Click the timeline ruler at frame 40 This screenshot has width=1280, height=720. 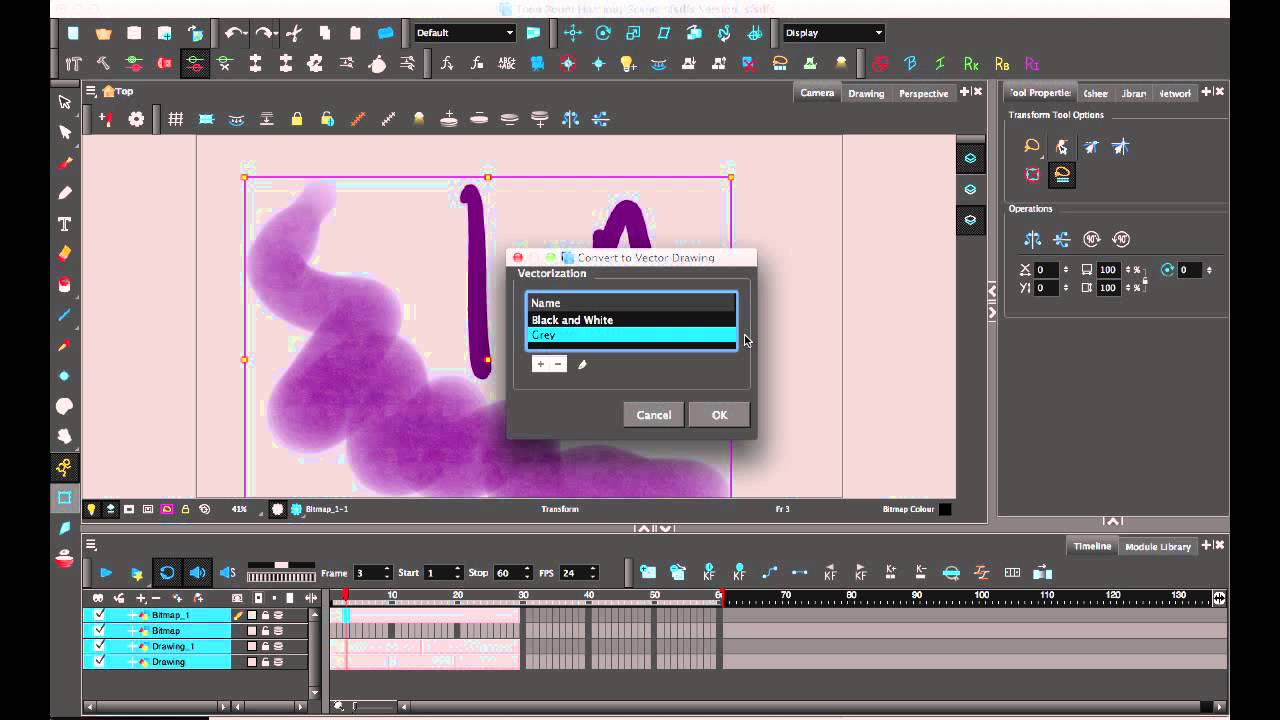click(589, 597)
